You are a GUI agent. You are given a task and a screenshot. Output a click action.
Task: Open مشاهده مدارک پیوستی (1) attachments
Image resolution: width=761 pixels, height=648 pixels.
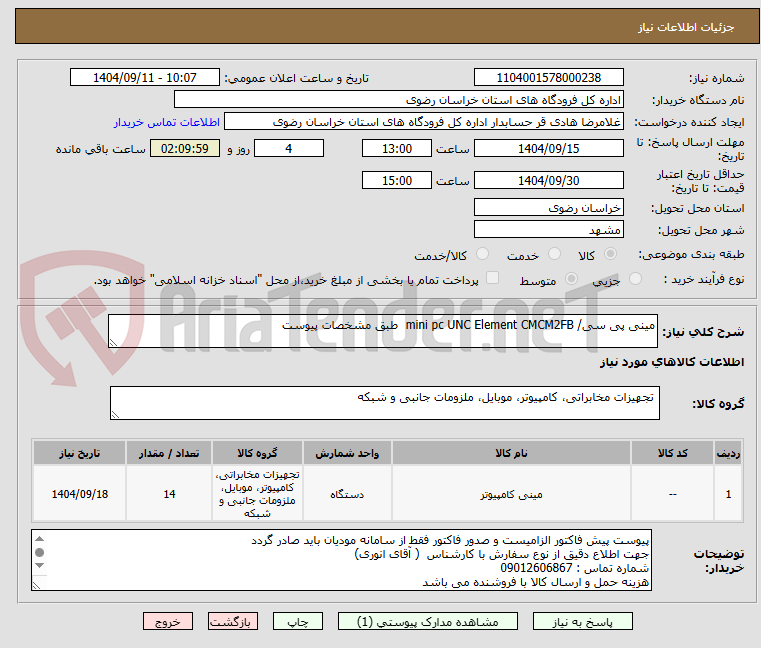coord(428,621)
